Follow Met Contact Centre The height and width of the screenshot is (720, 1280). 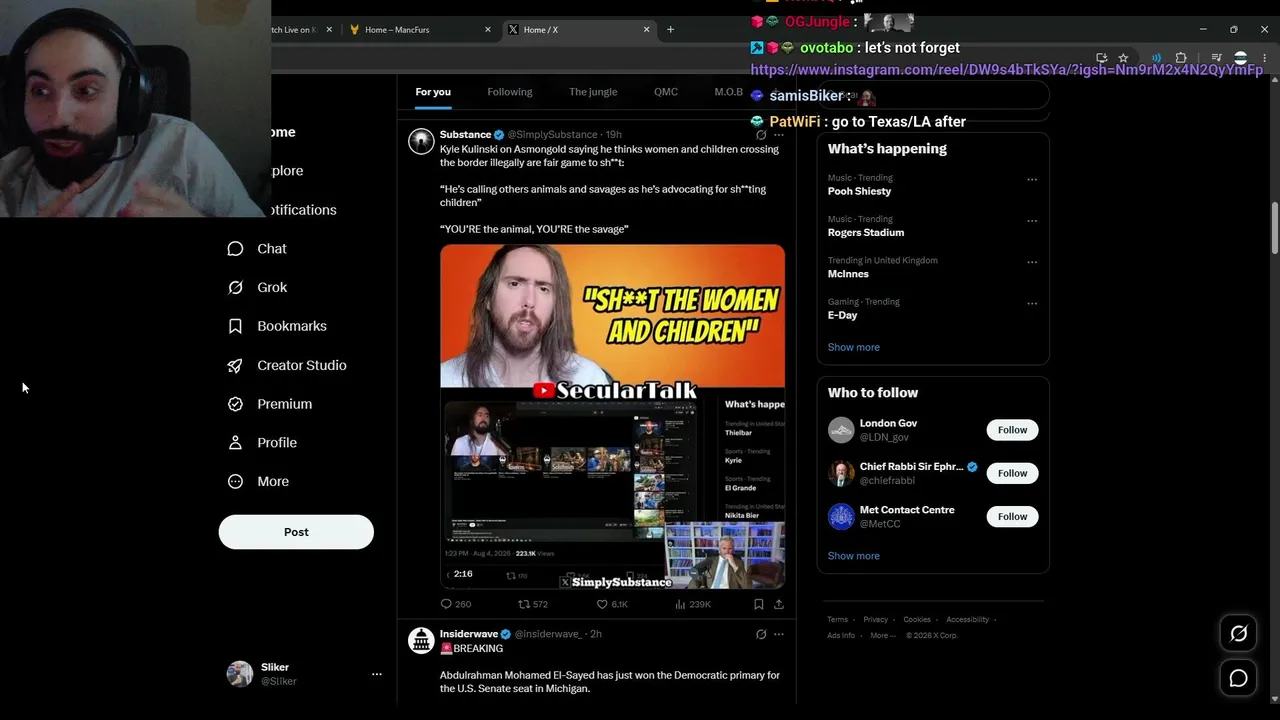tap(1012, 517)
